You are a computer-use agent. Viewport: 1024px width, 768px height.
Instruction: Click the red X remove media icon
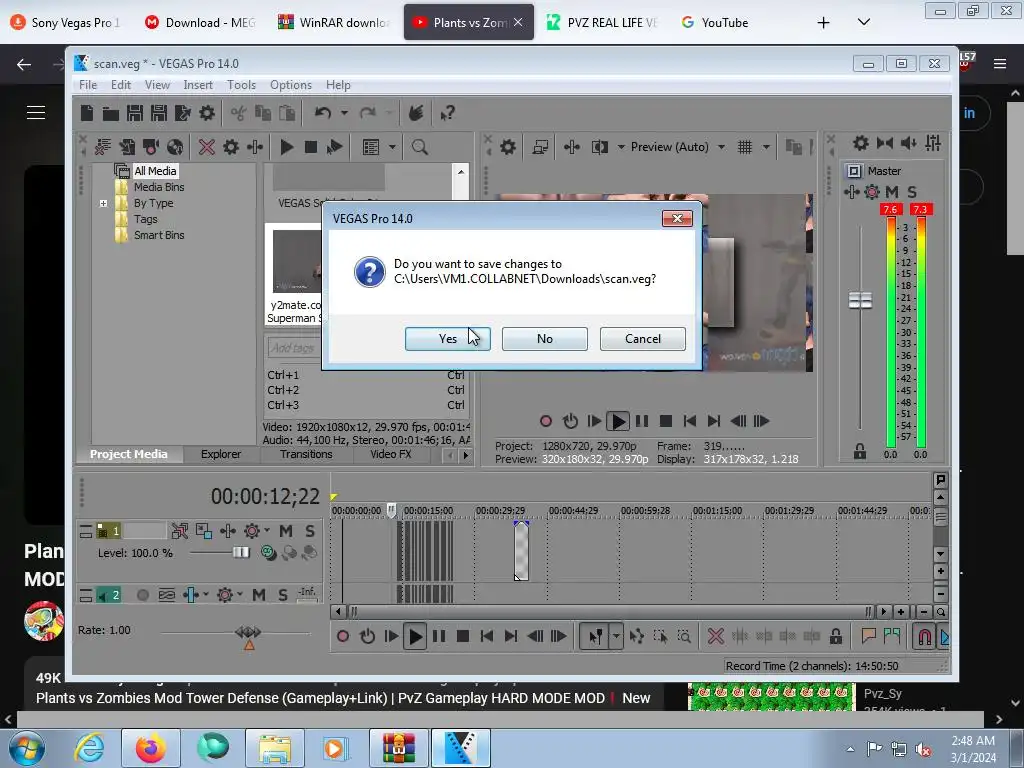coord(206,147)
